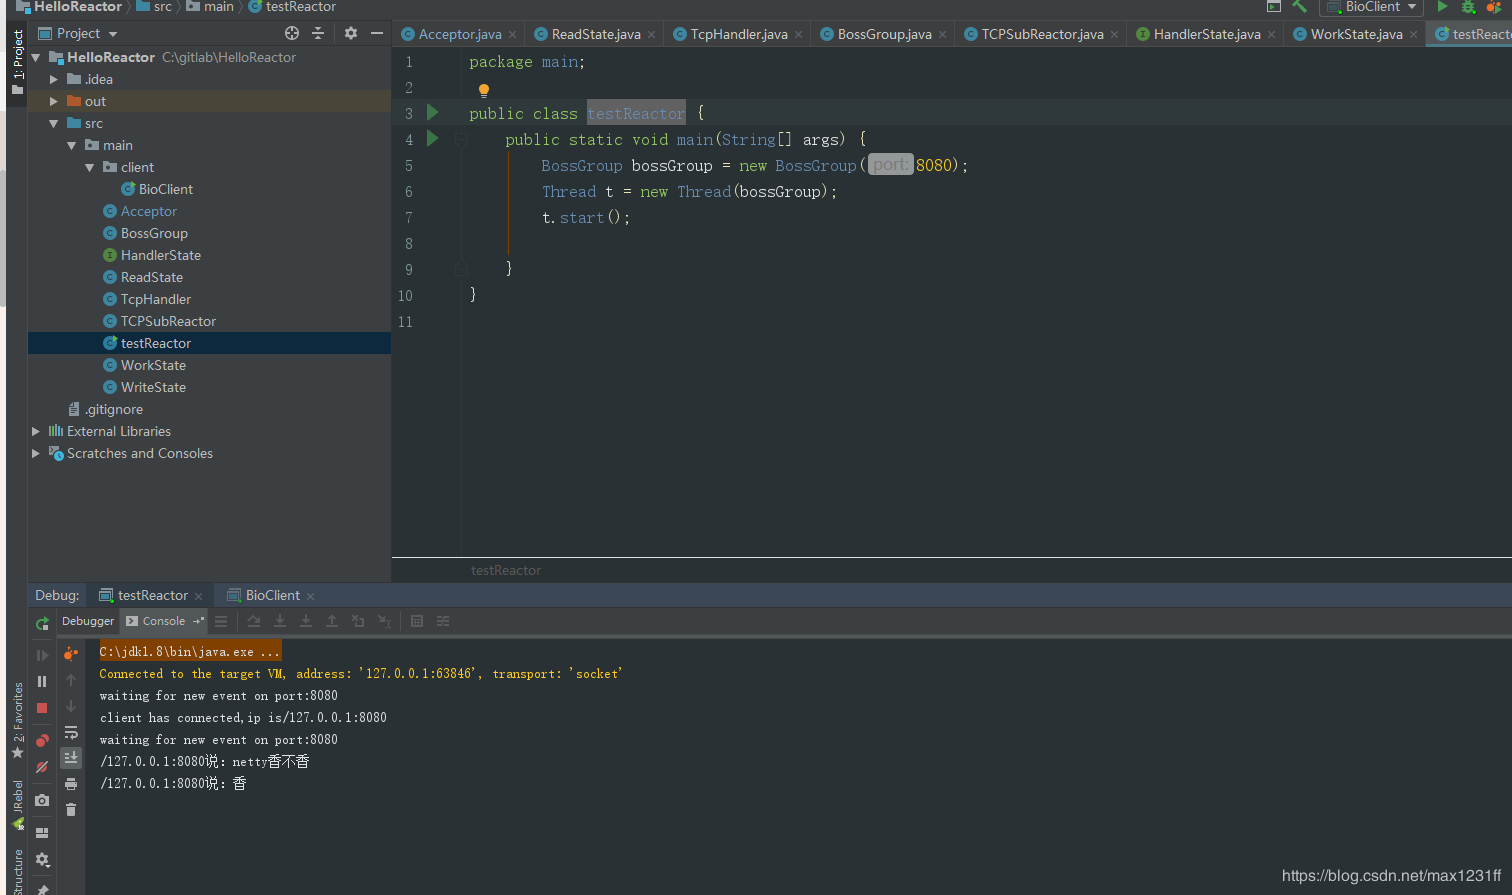The height and width of the screenshot is (895, 1512).
Task: Click the Debug bug icon in top toolbar
Action: click(x=1468, y=7)
